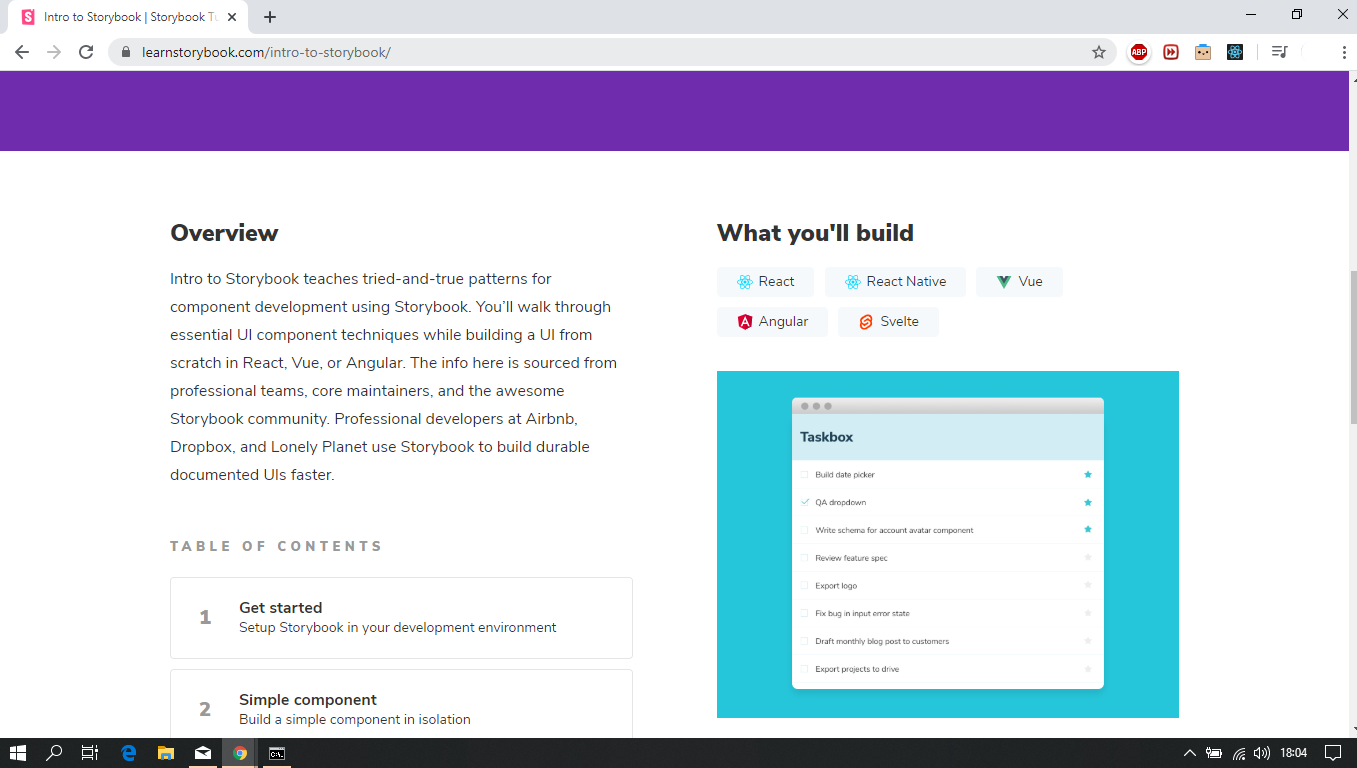Select the Angular framework logo icon
The image size is (1357, 768).
[x=744, y=321]
